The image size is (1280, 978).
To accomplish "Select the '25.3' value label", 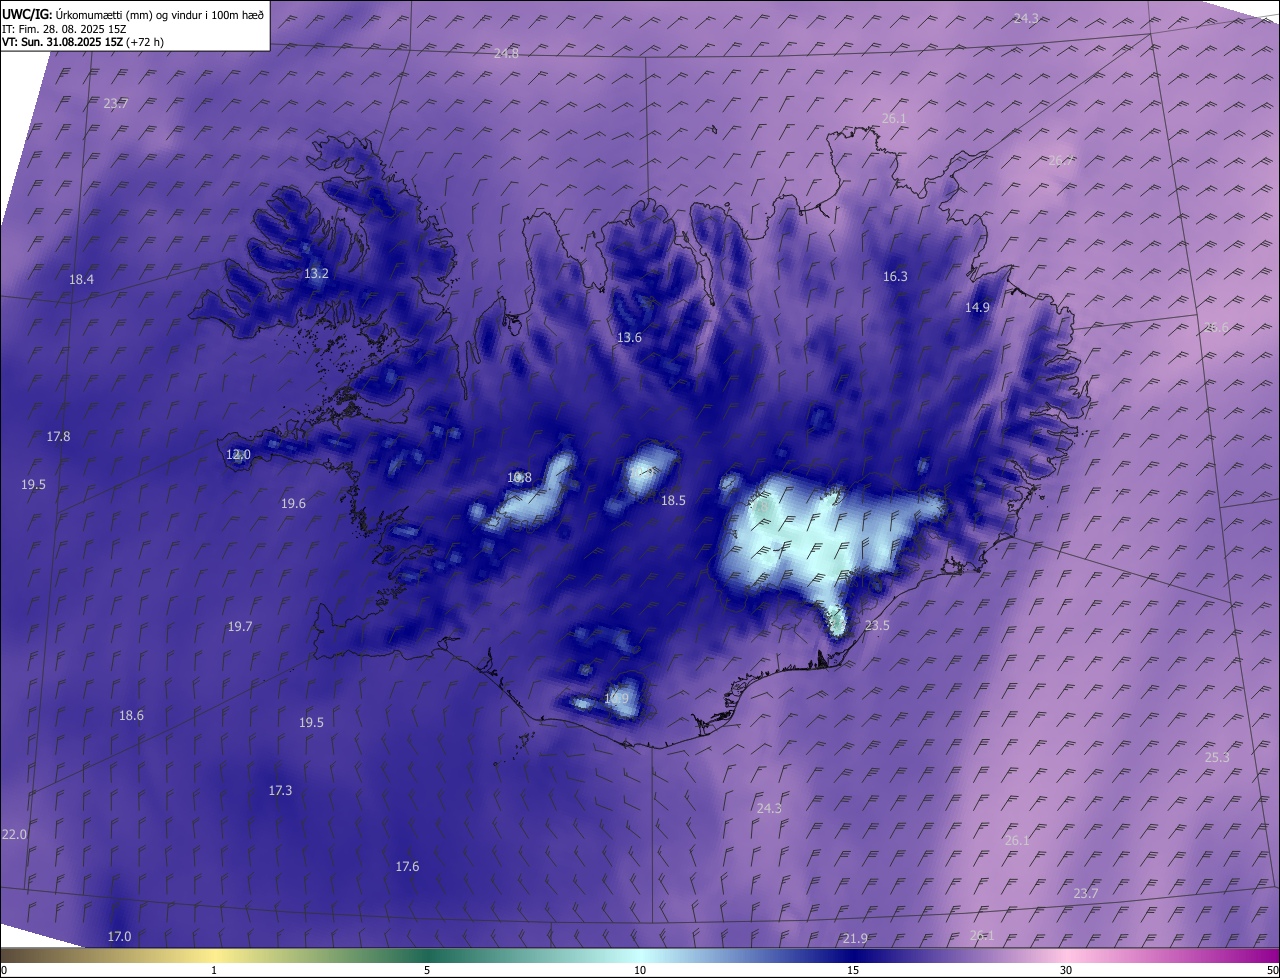I will click(1217, 758).
